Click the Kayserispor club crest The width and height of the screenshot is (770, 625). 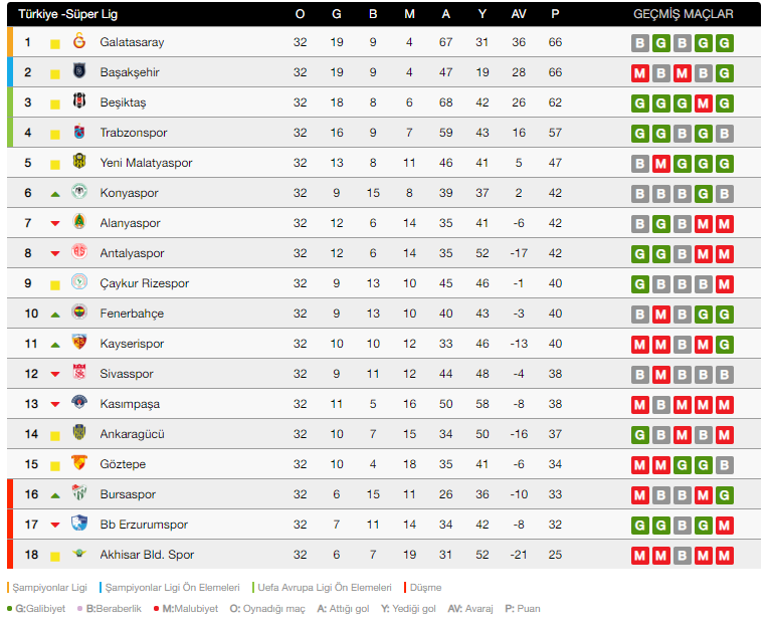[x=79, y=343]
